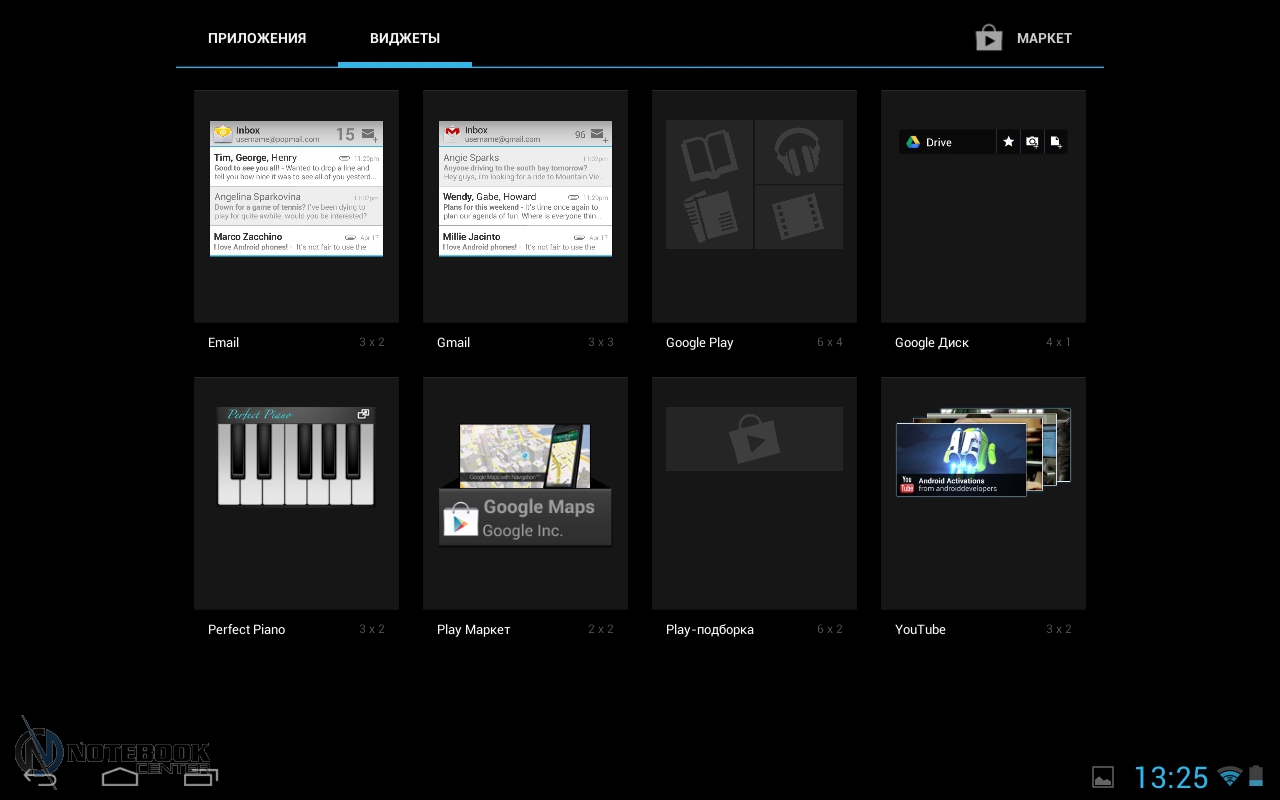Select the Play-подборка widget placeholder
This screenshot has height=800, width=1280.
click(x=754, y=438)
